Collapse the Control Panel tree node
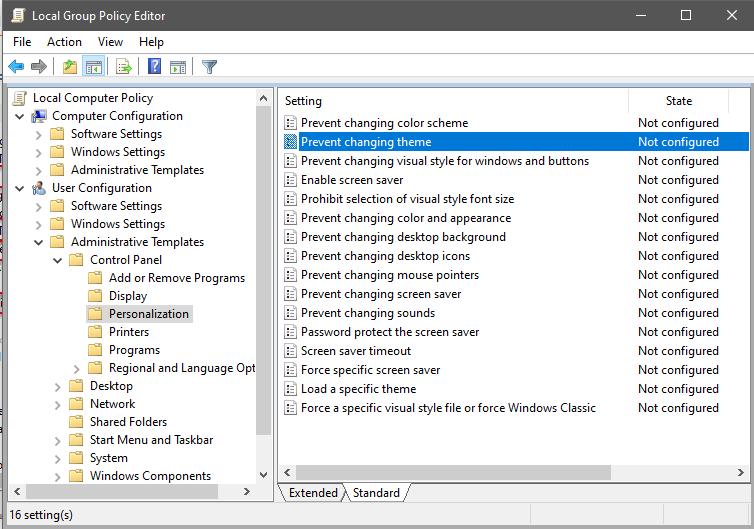The width and height of the screenshot is (754, 529). pyautogui.click(x=58, y=260)
